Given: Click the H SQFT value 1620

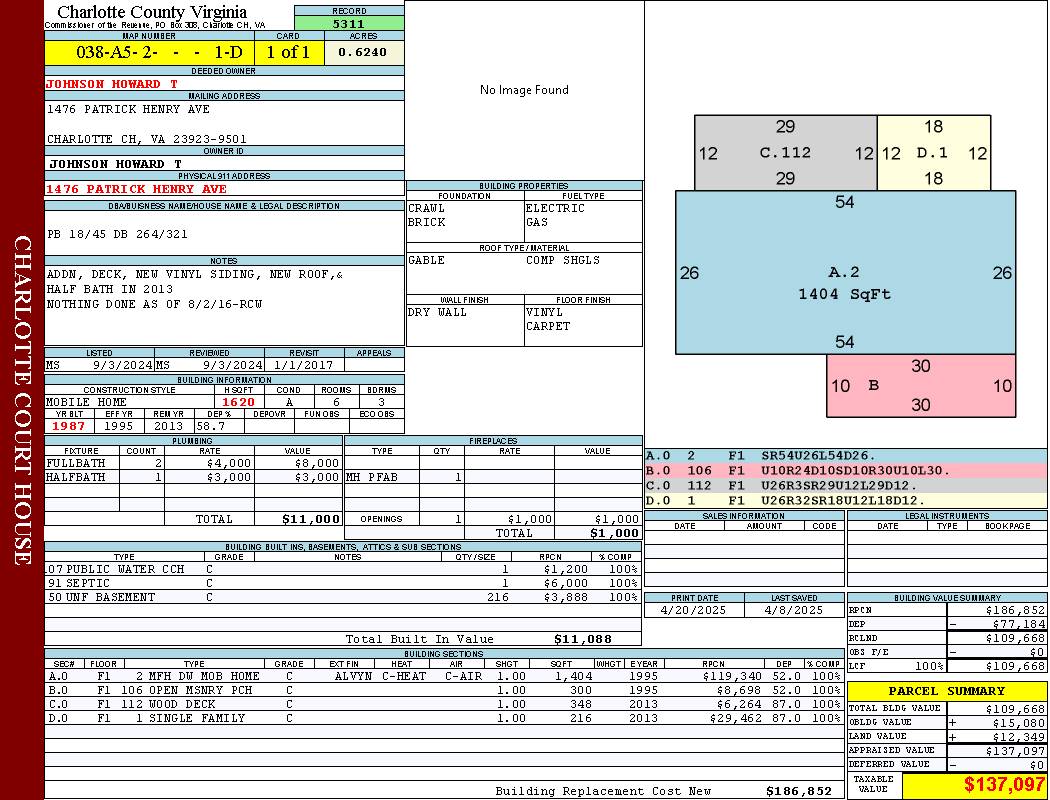Looking at the screenshot, I should coord(238,402).
